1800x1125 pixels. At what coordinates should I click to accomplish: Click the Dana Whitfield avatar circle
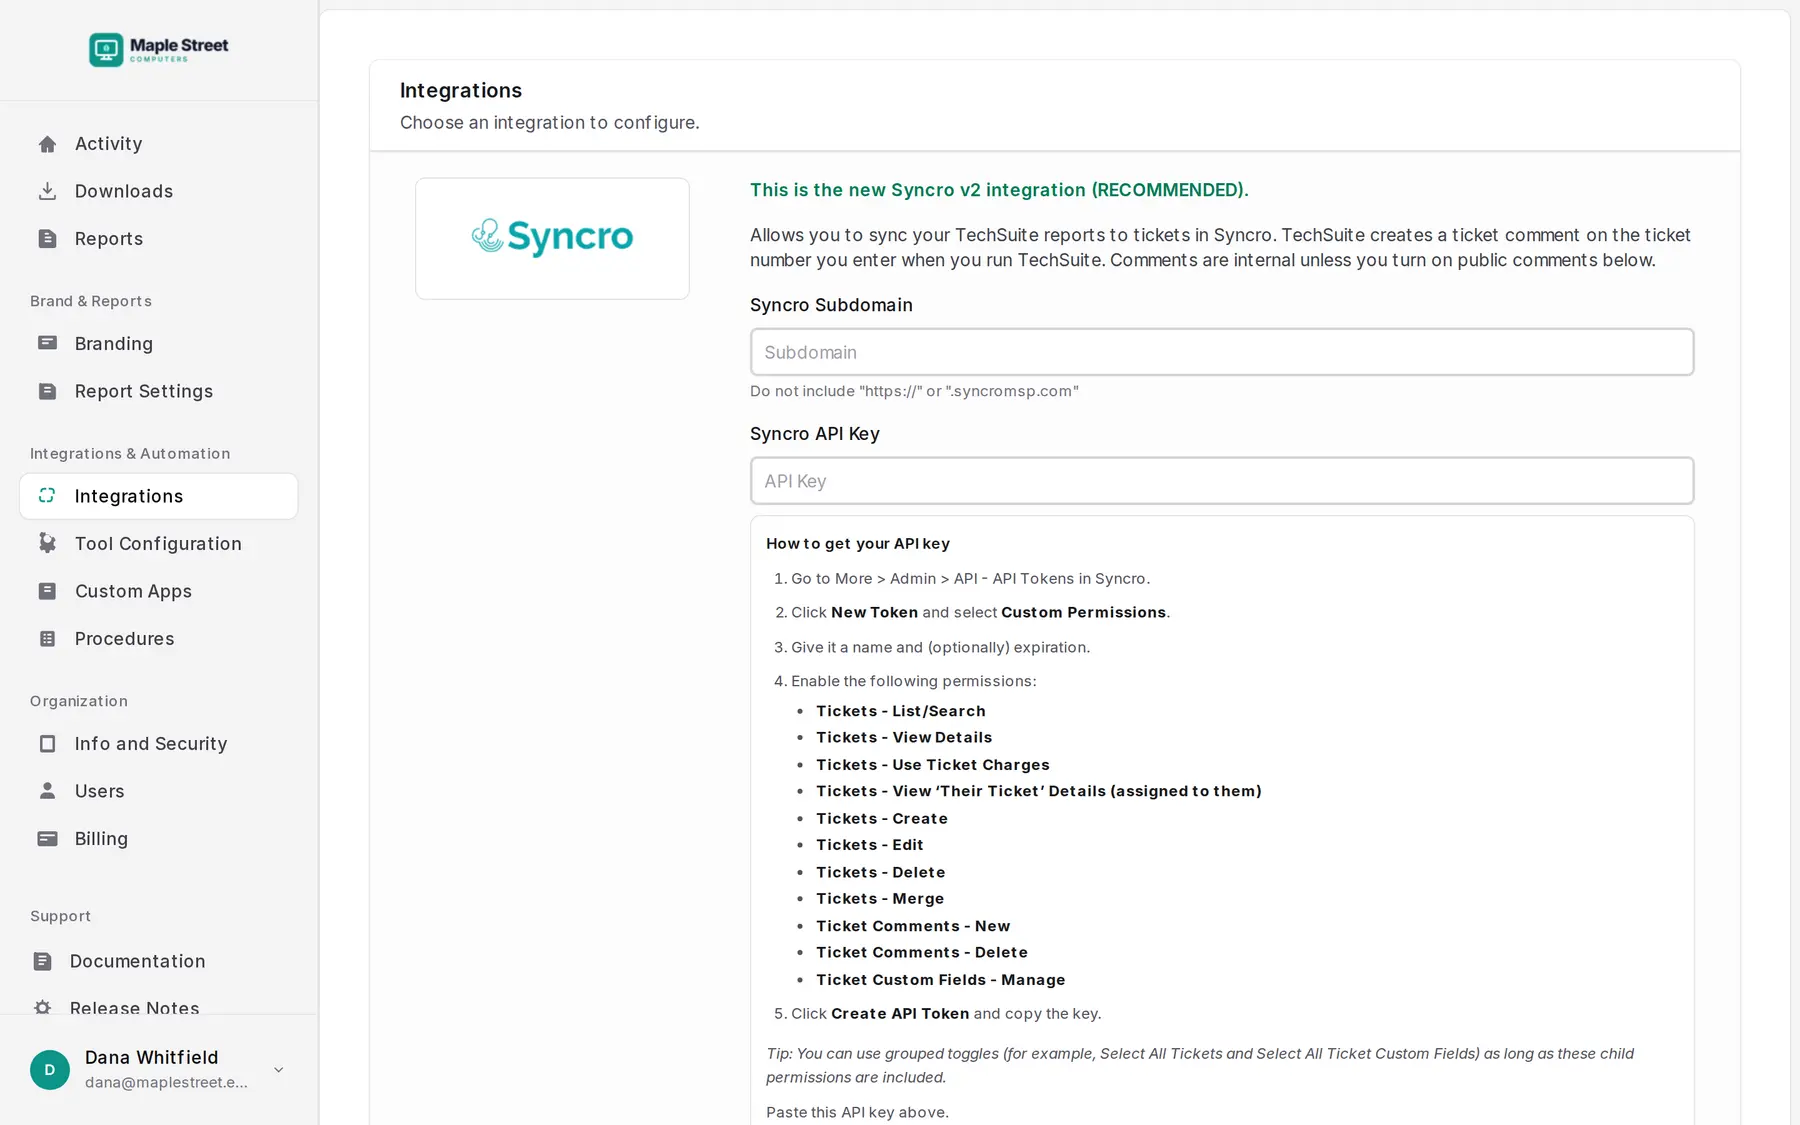click(50, 1070)
